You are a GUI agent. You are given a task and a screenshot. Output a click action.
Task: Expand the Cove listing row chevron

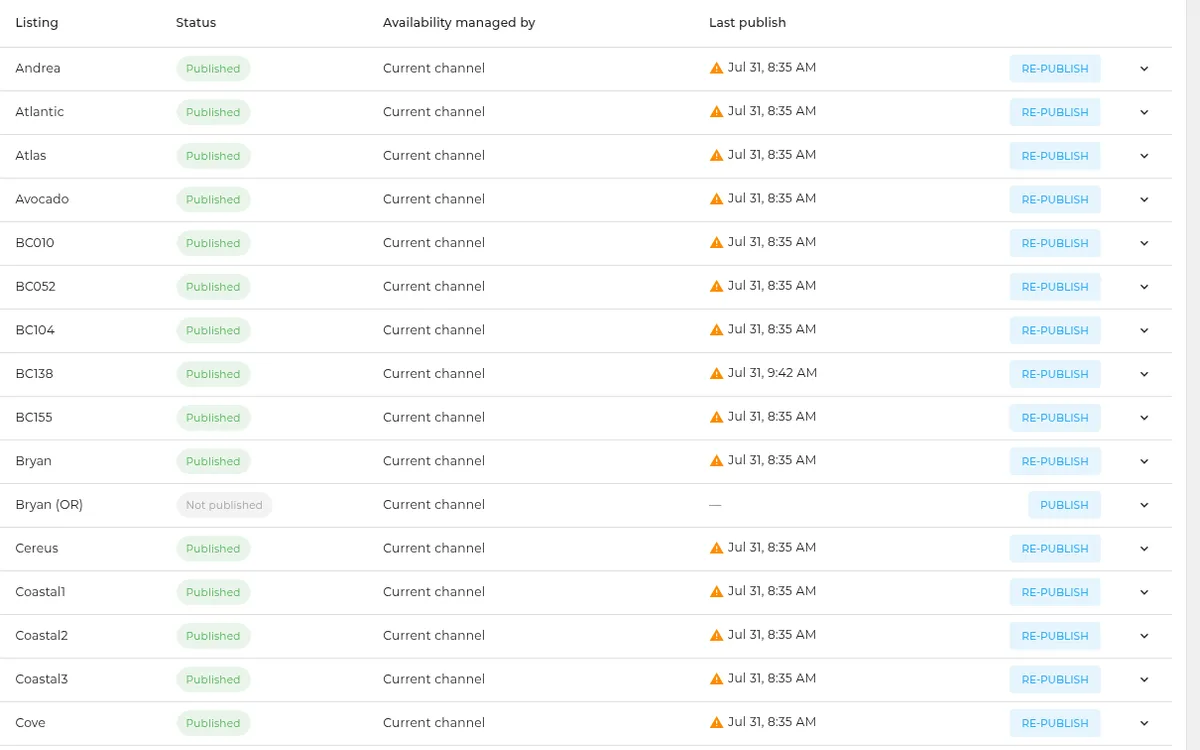[1144, 723]
